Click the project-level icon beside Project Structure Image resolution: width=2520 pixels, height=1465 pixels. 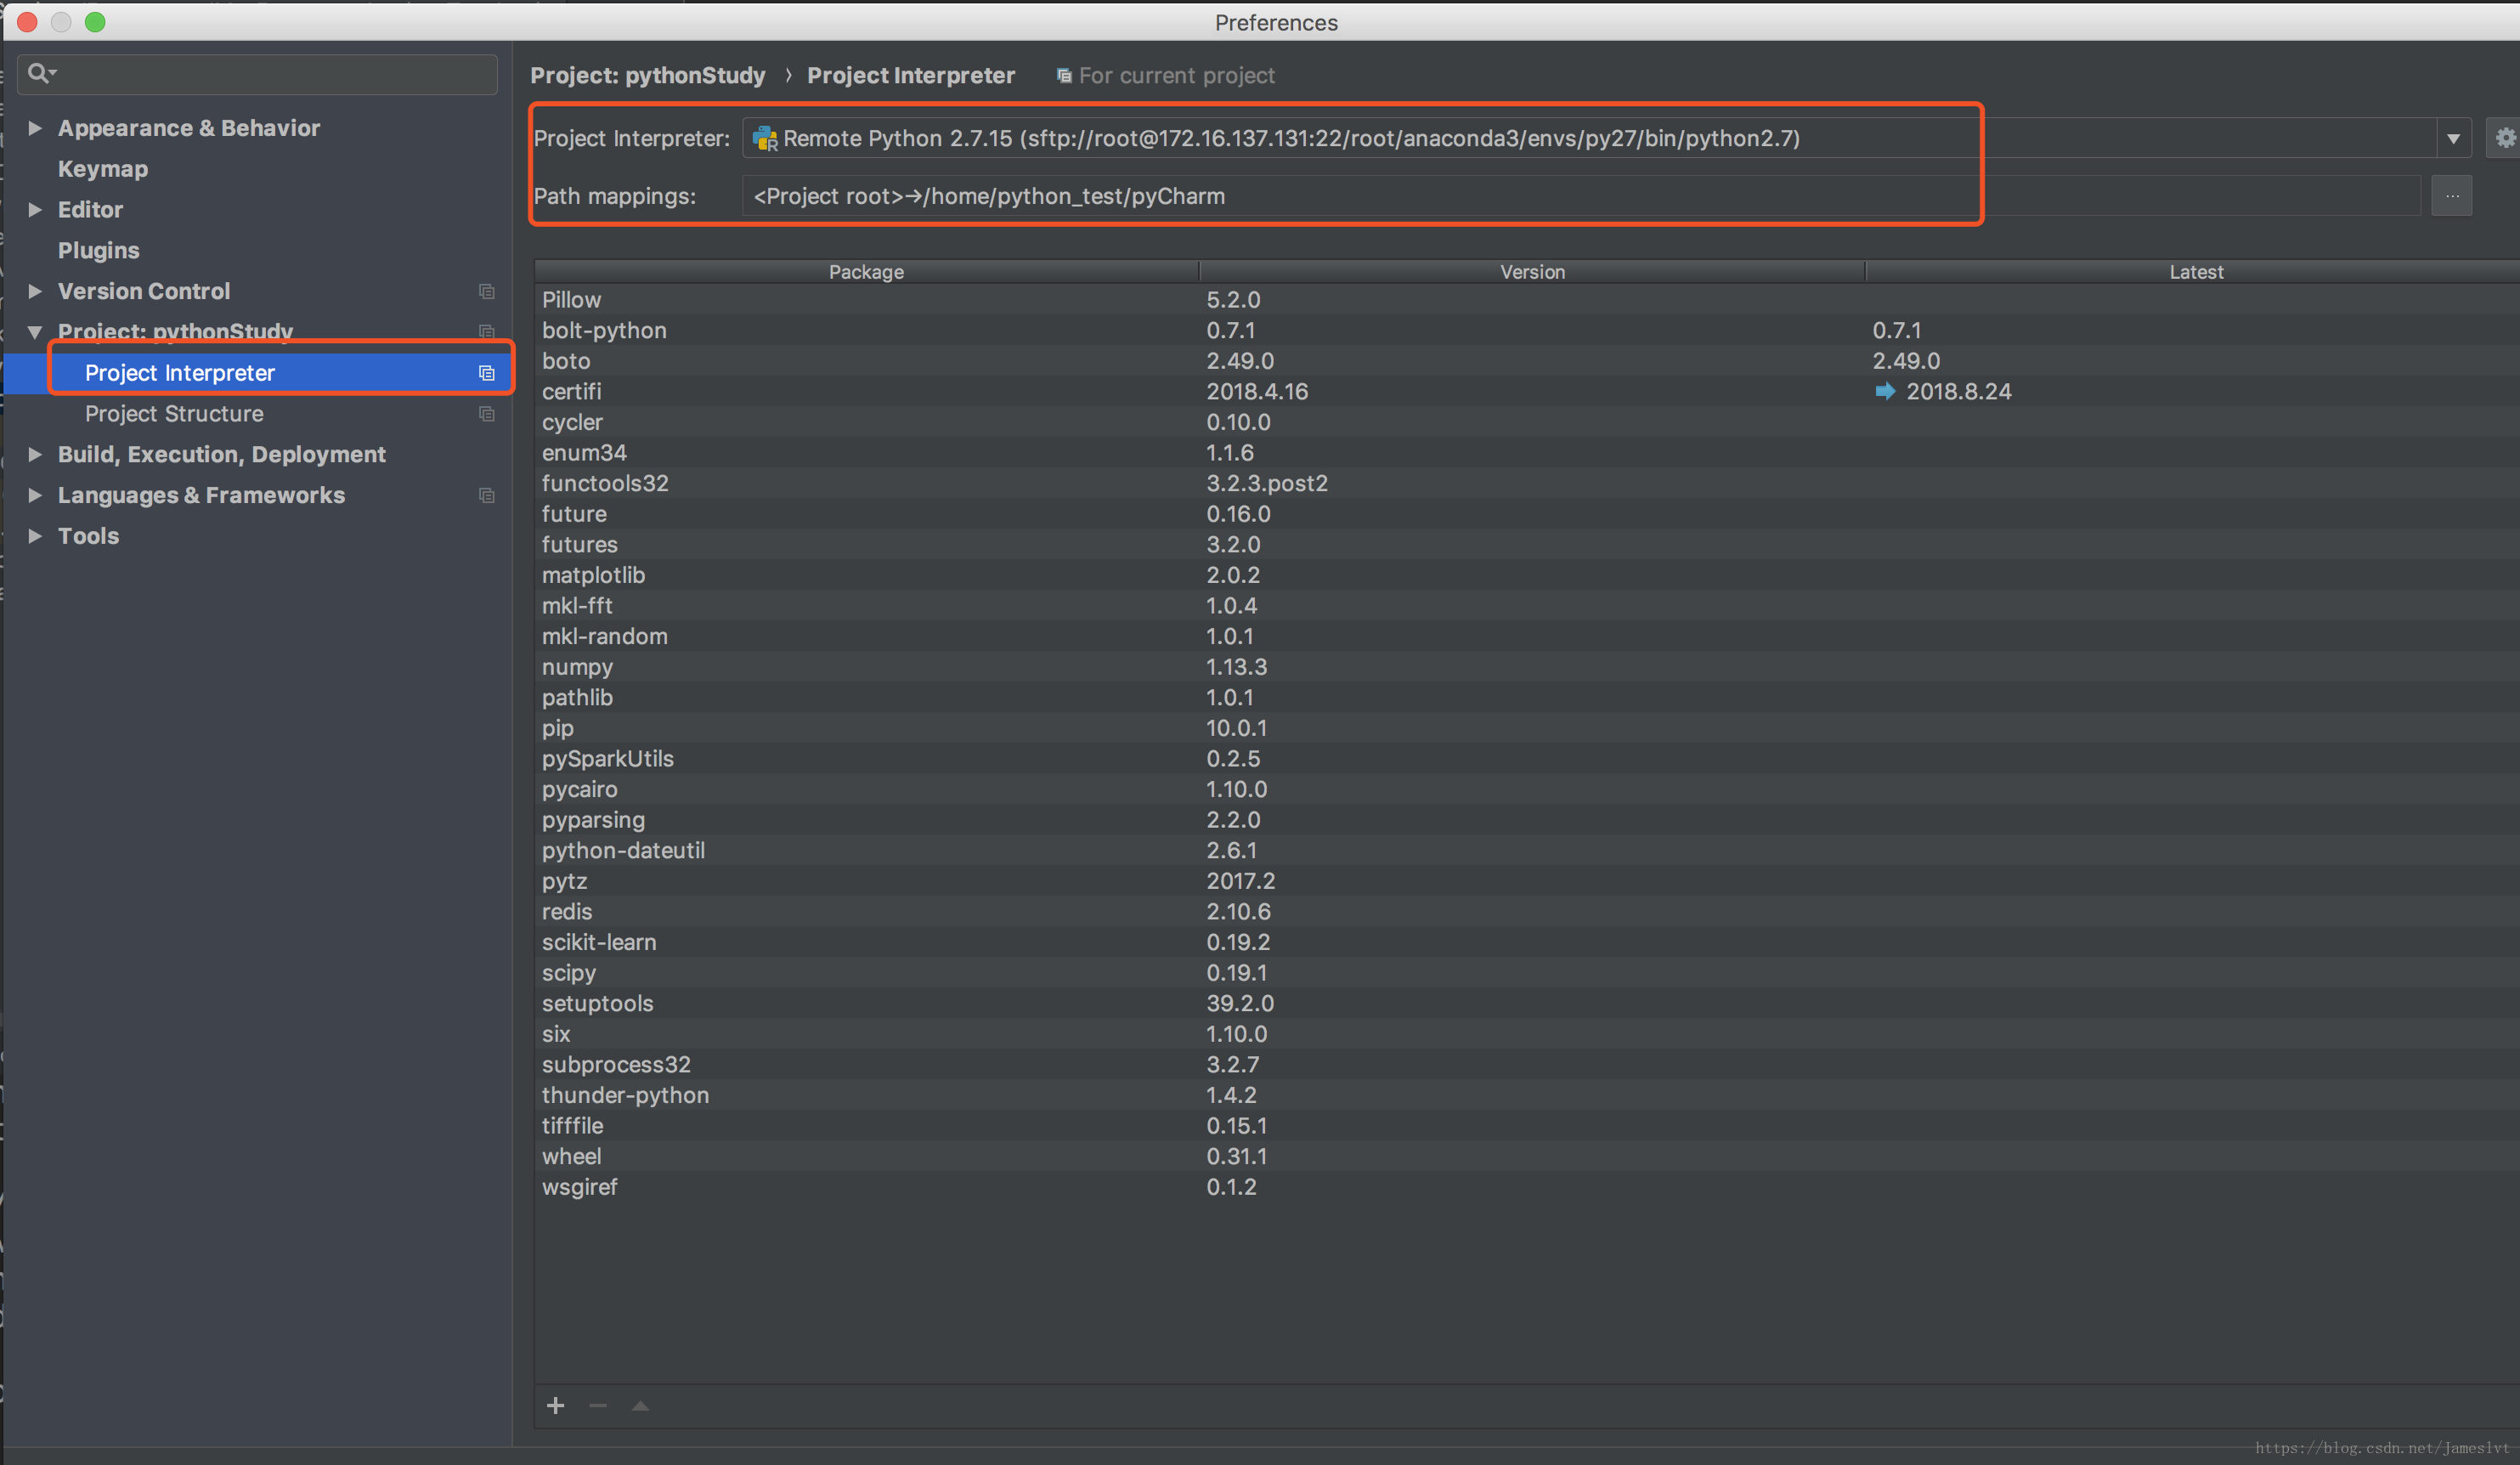point(487,414)
